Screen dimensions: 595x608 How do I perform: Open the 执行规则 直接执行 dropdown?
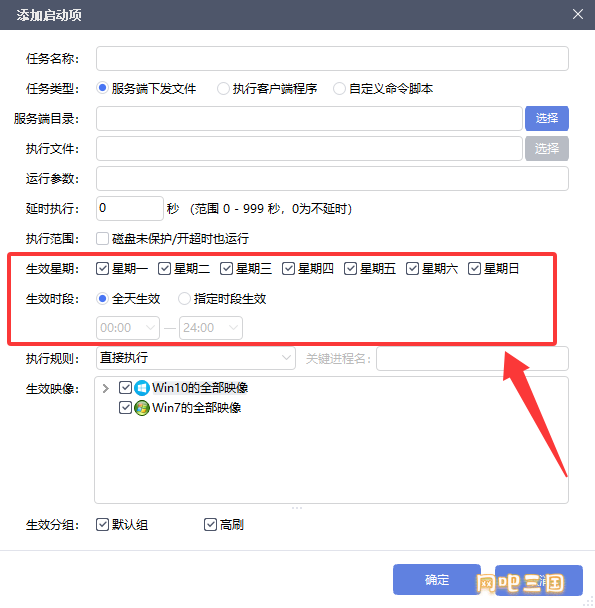(196, 358)
